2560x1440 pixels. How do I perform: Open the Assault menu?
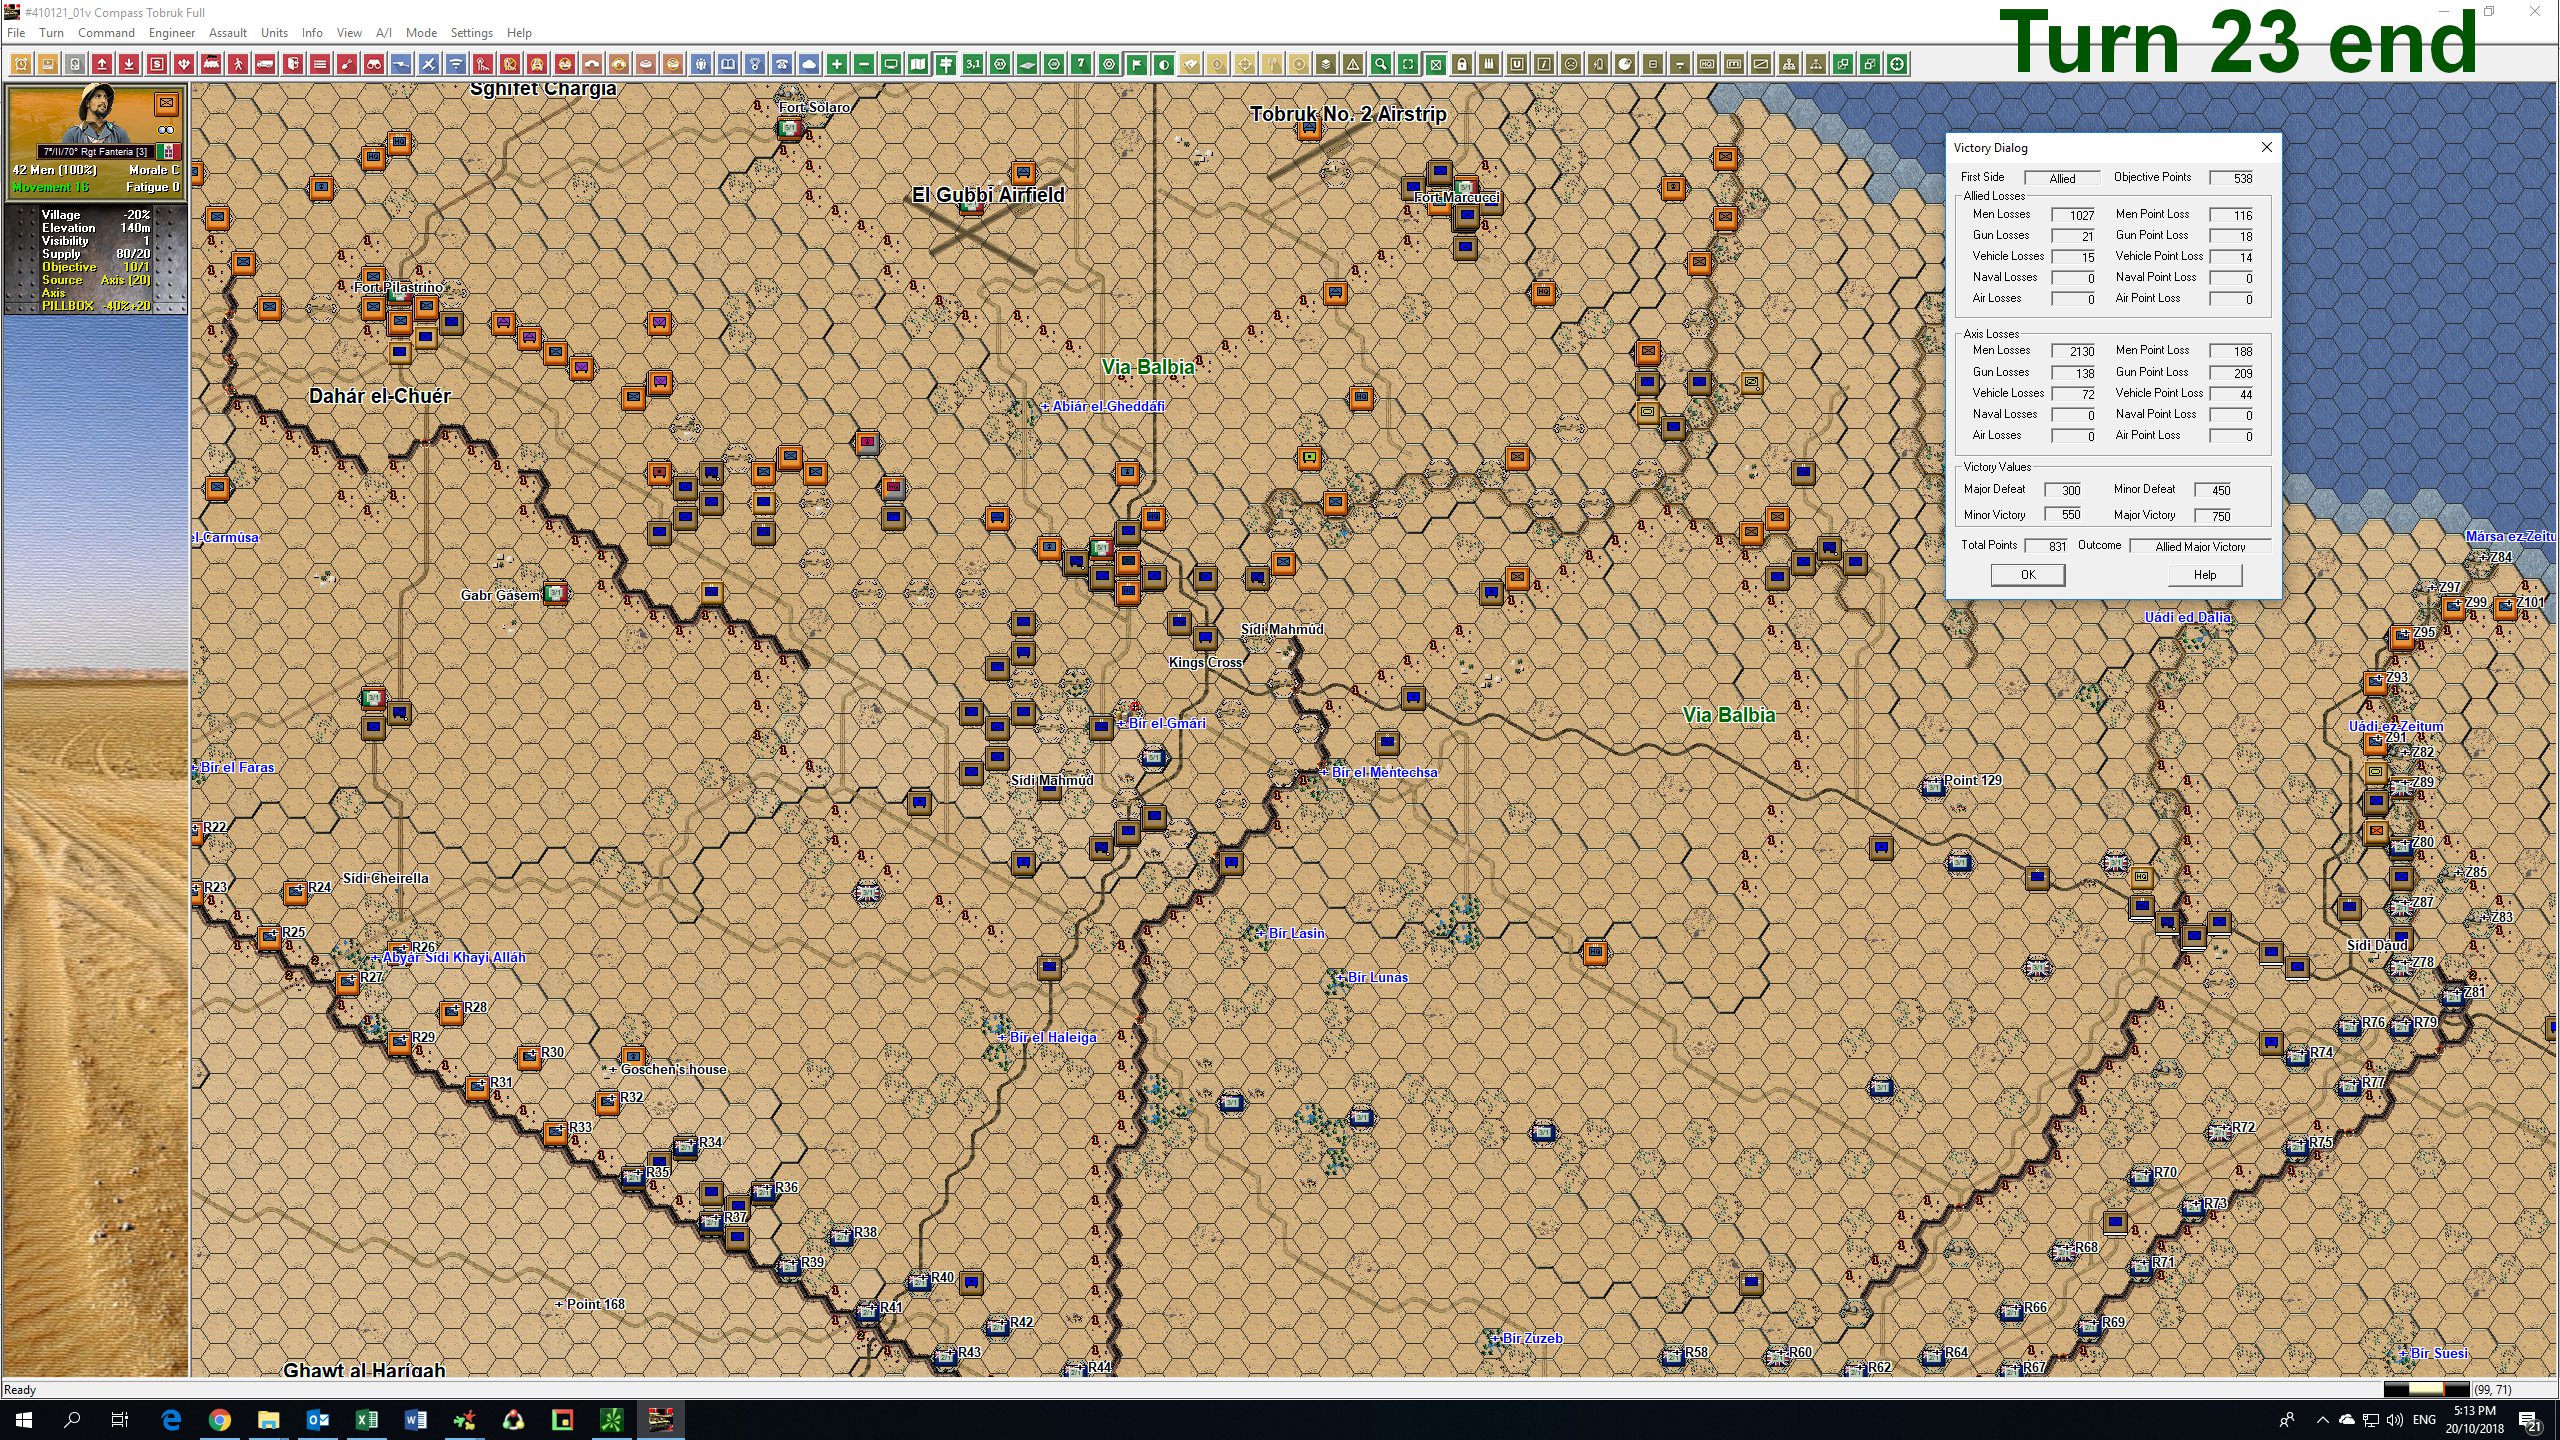[228, 32]
